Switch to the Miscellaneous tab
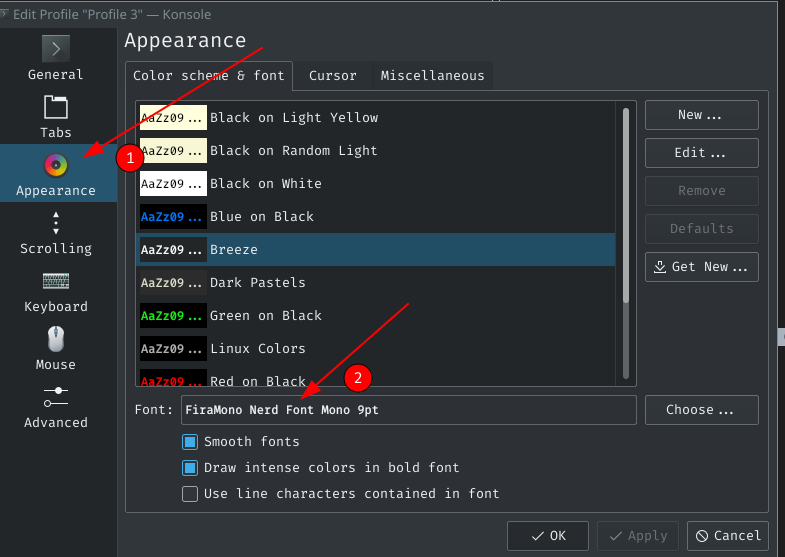The width and height of the screenshot is (785, 557). point(432,76)
